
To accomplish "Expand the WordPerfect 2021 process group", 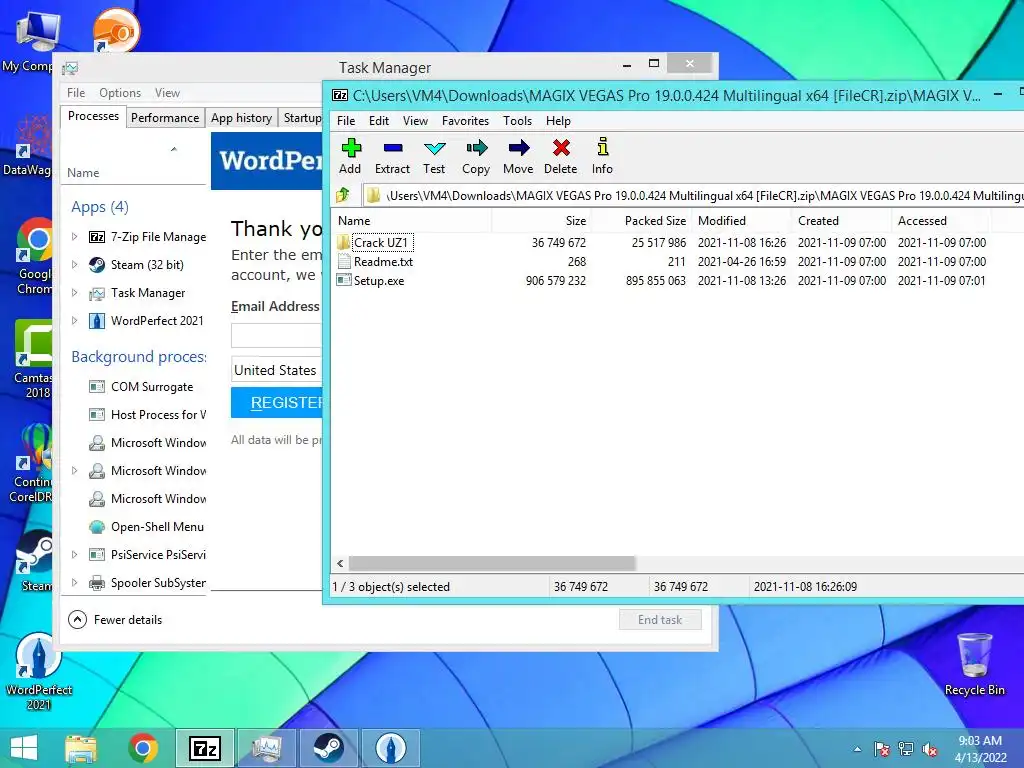I will tap(74, 321).
